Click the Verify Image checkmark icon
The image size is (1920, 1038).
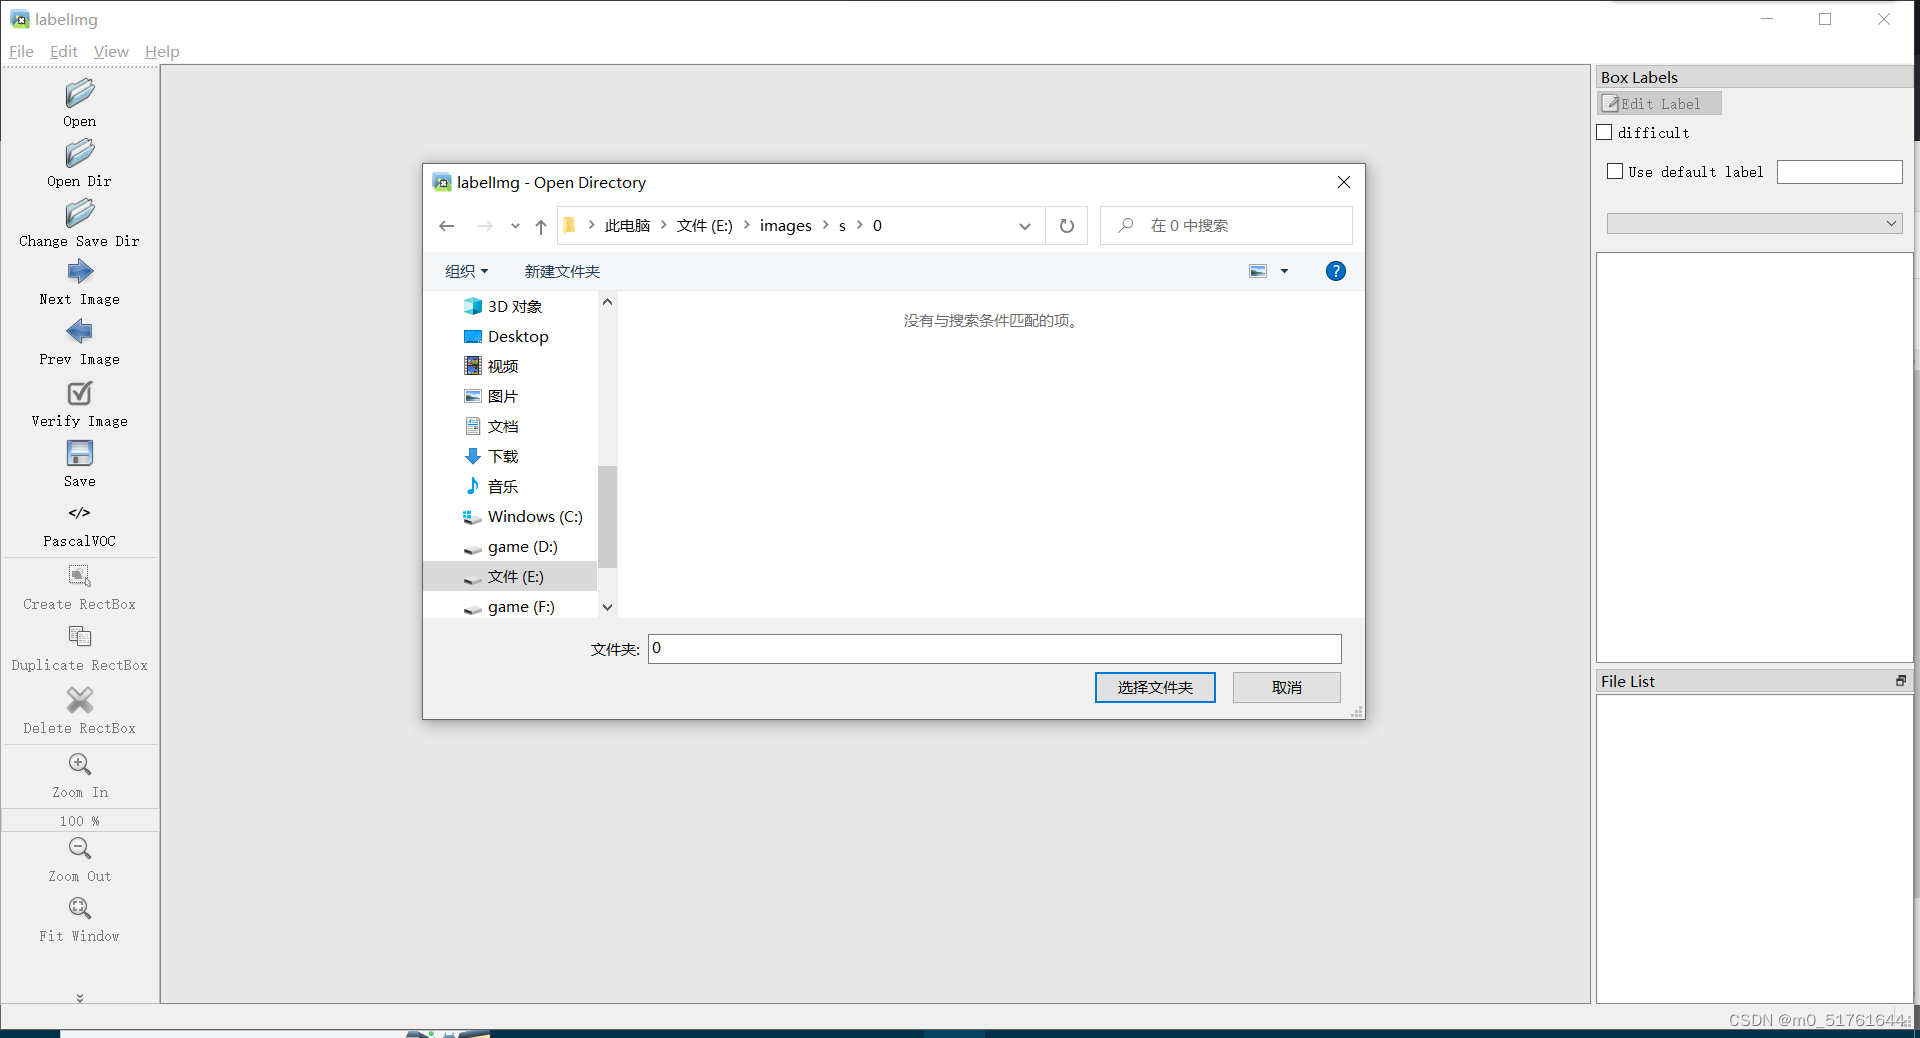coord(80,393)
